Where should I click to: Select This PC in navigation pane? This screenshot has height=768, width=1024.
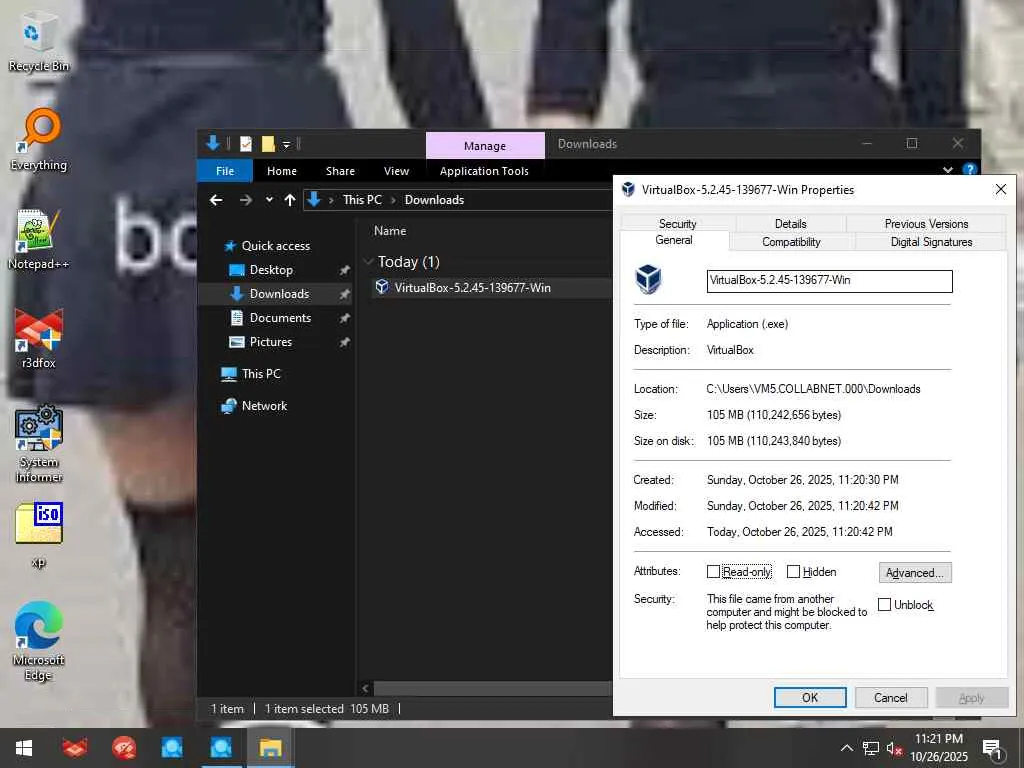261,374
